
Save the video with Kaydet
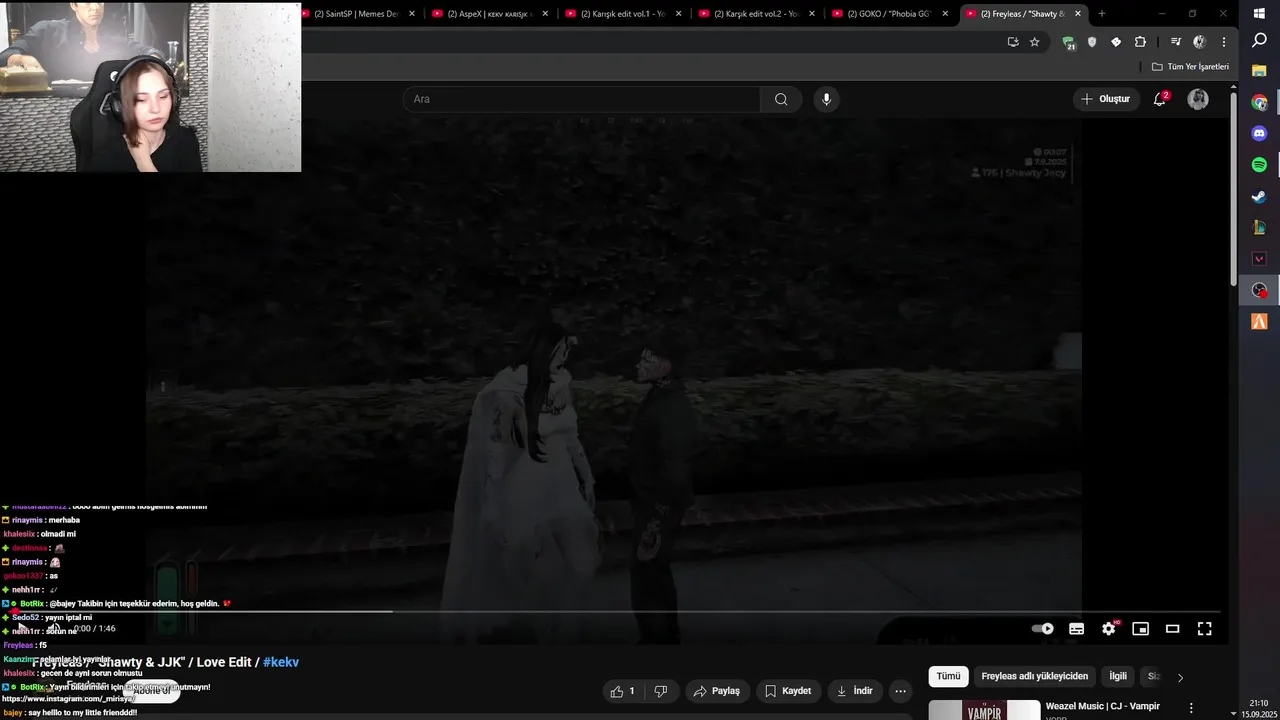[x=788, y=691]
